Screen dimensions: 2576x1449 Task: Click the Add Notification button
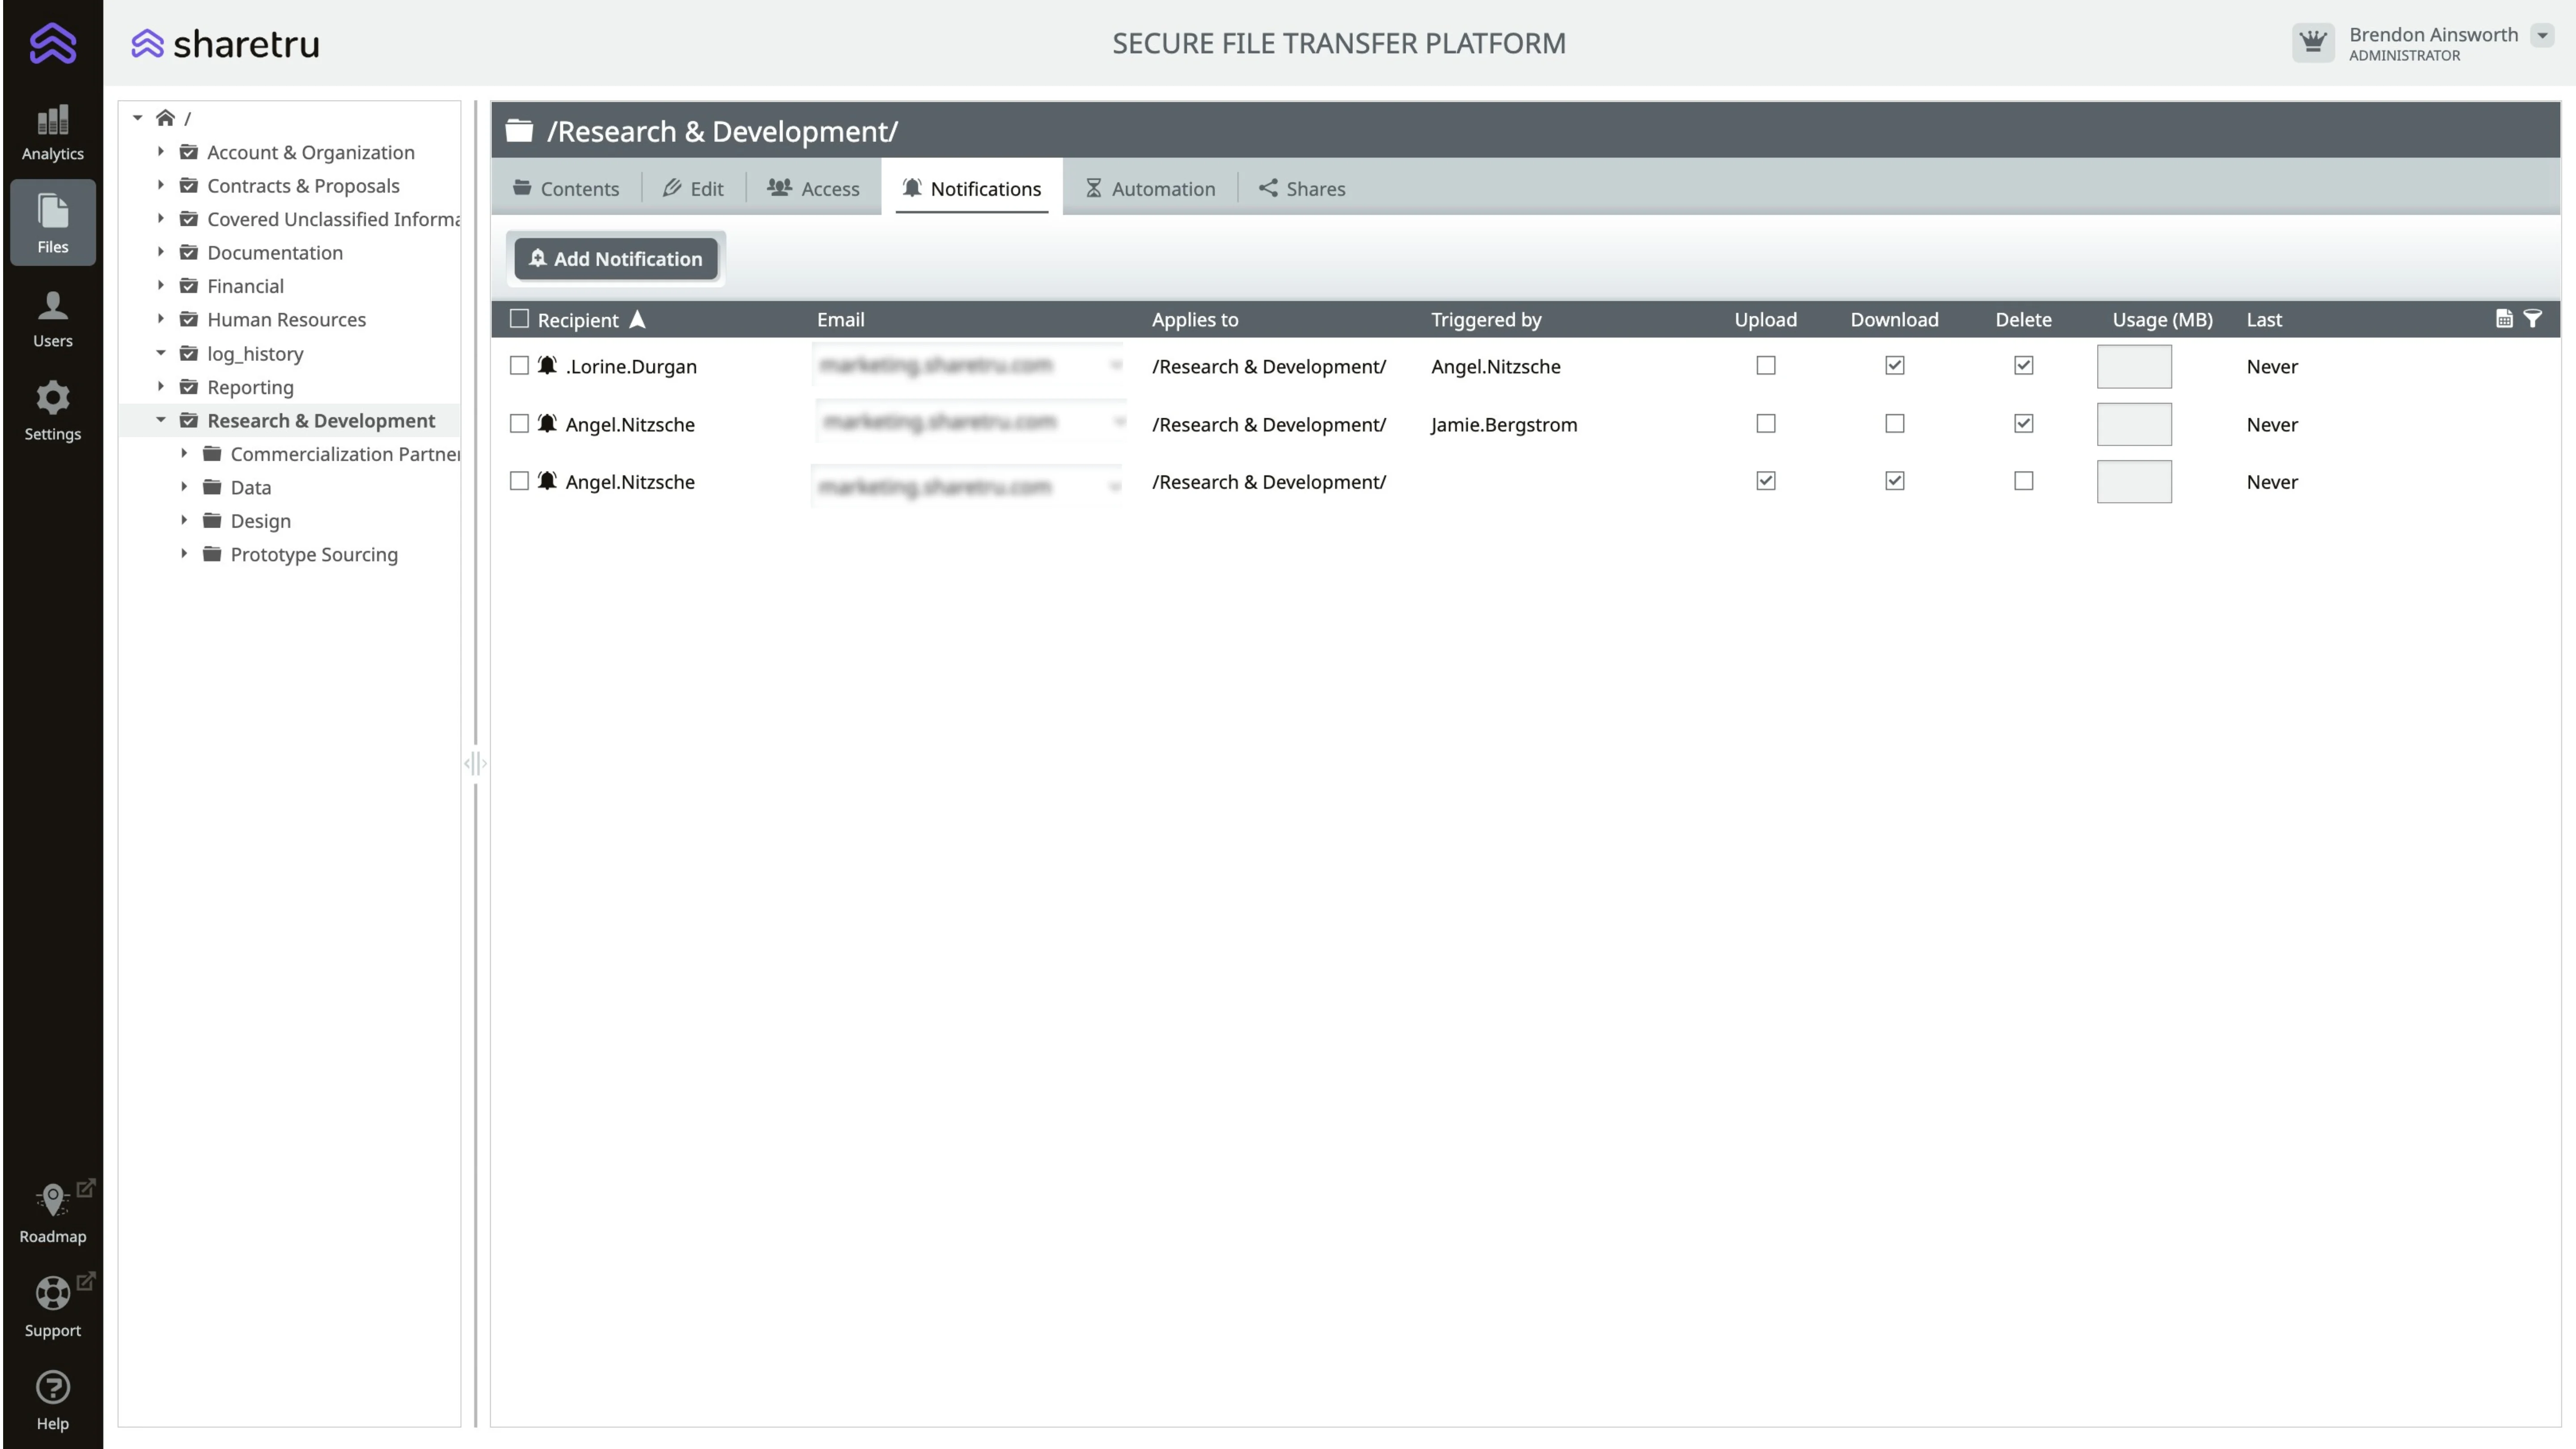tap(616, 259)
